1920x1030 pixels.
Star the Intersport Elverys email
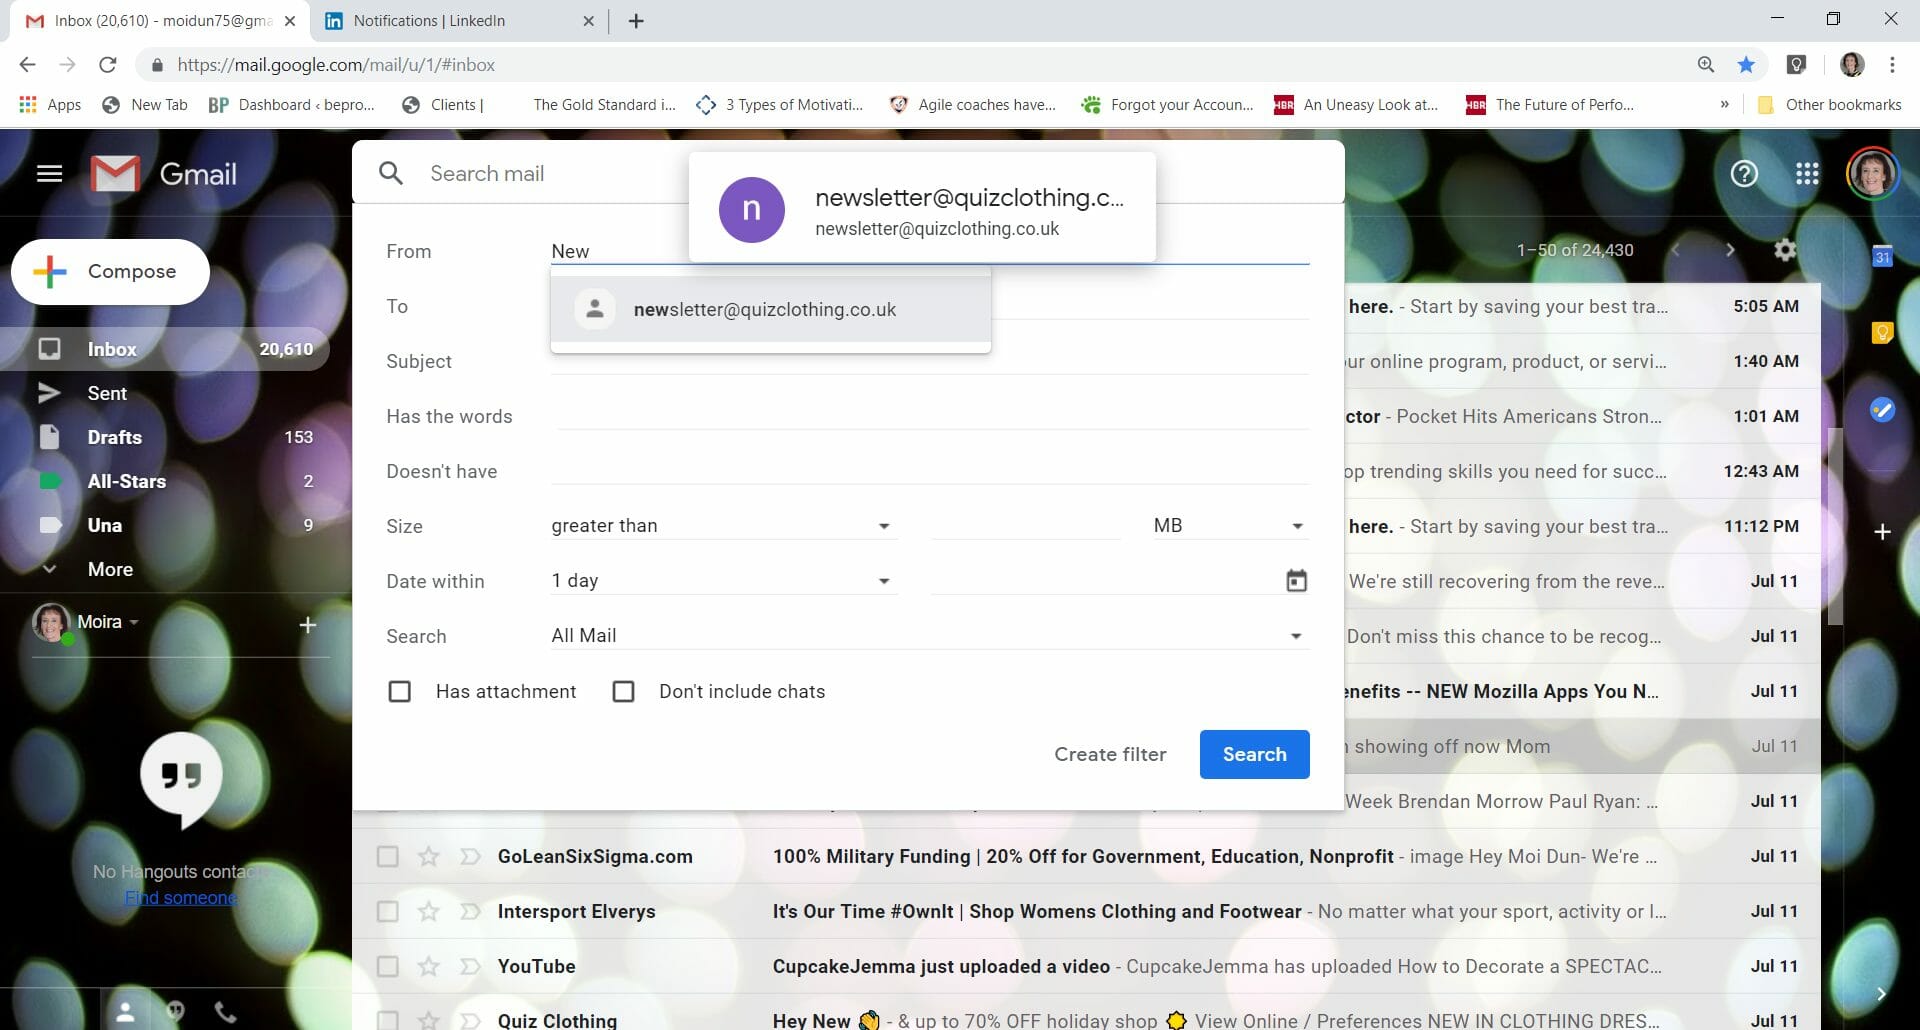[429, 912]
